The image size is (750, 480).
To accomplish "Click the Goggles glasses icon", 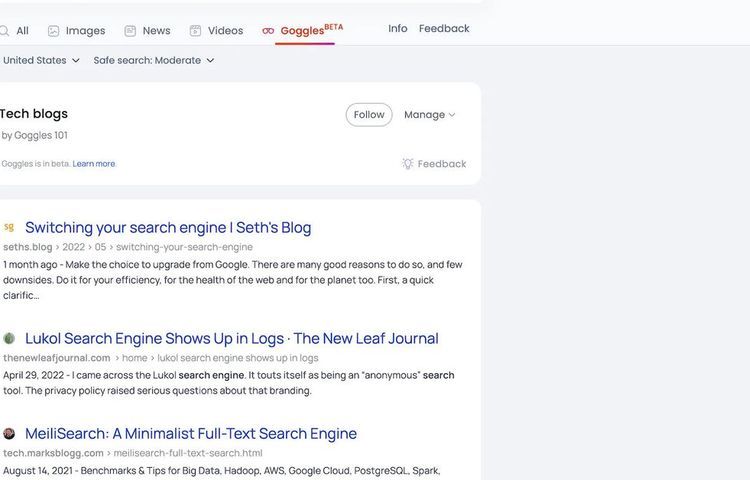I will (x=268, y=31).
